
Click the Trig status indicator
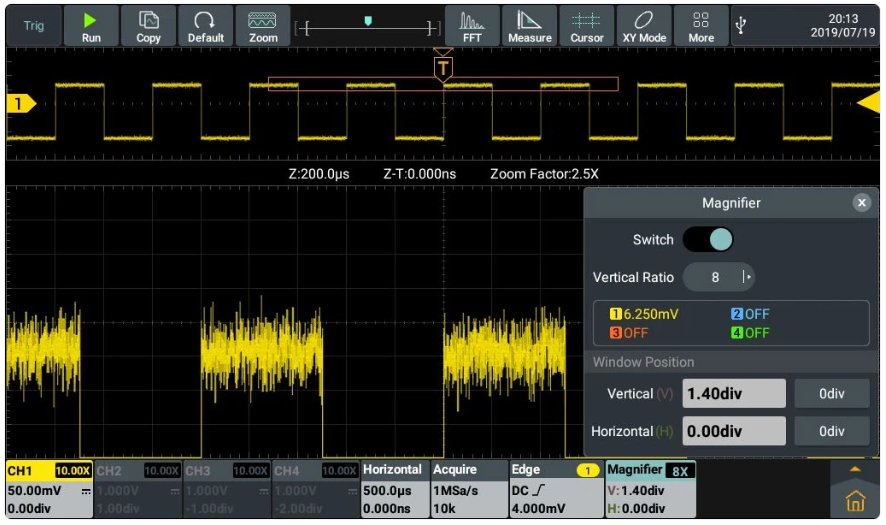pos(33,26)
